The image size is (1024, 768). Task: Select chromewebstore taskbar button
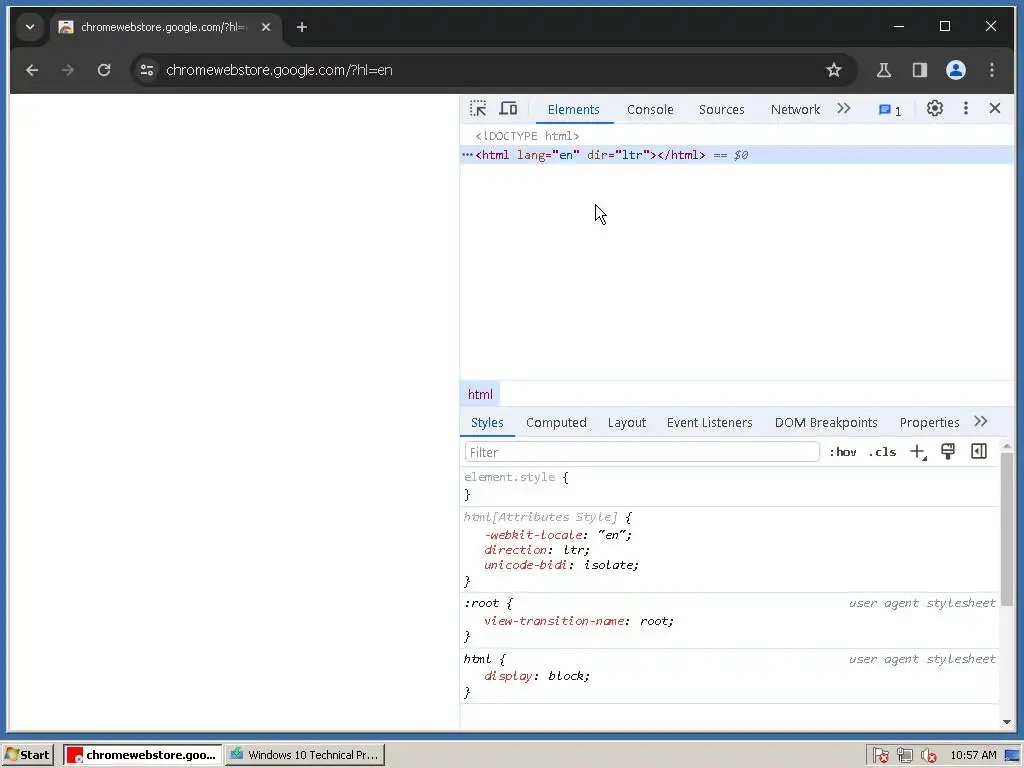pyautogui.click(x=142, y=755)
